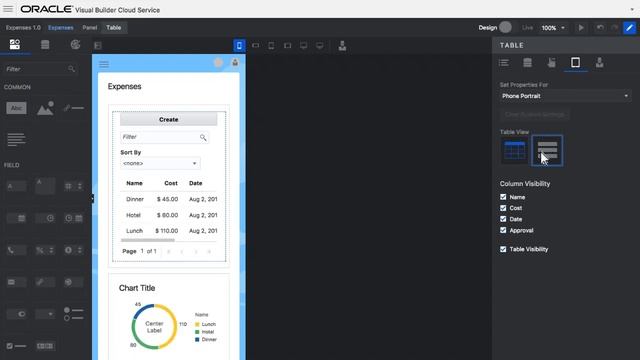Open the preview app hamburger menu
This screenshot has width=640, height=360.
click(x=104, y=64)
